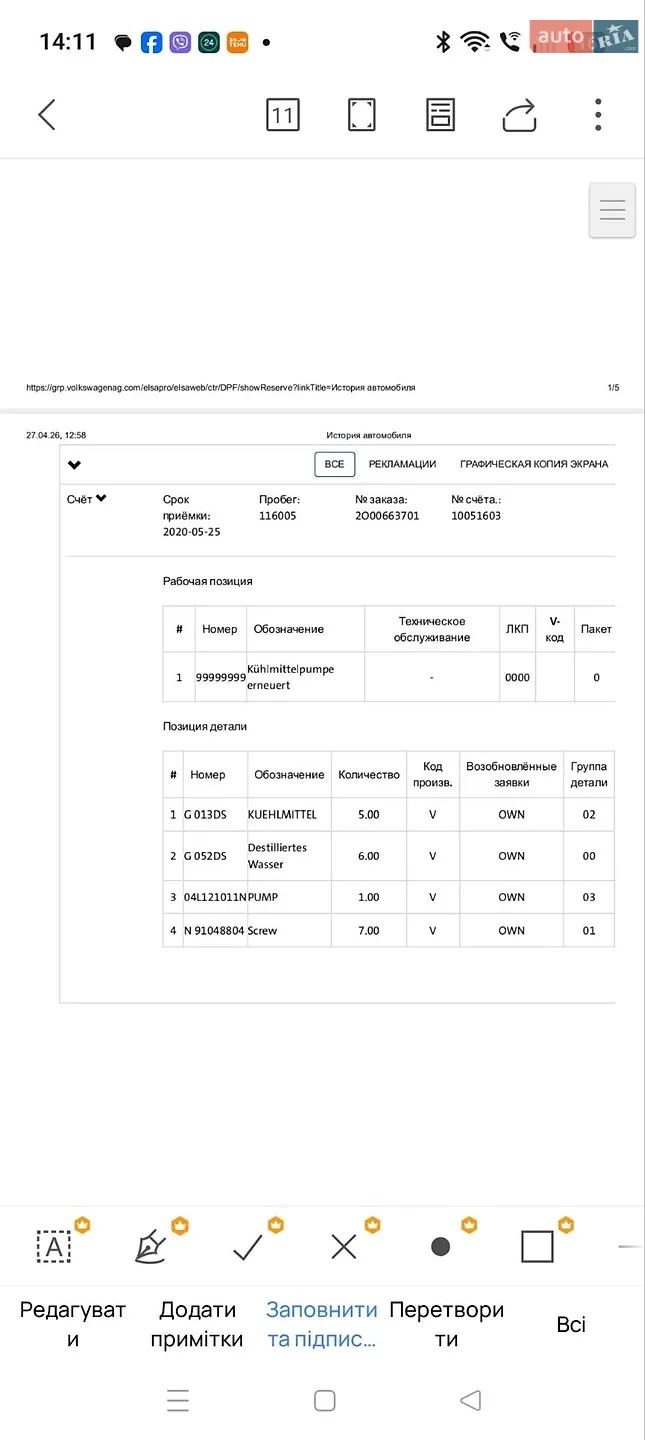Screen dimensions: 645x1440
Task: Select the cross mark tool
Action: click(344, 1246)
